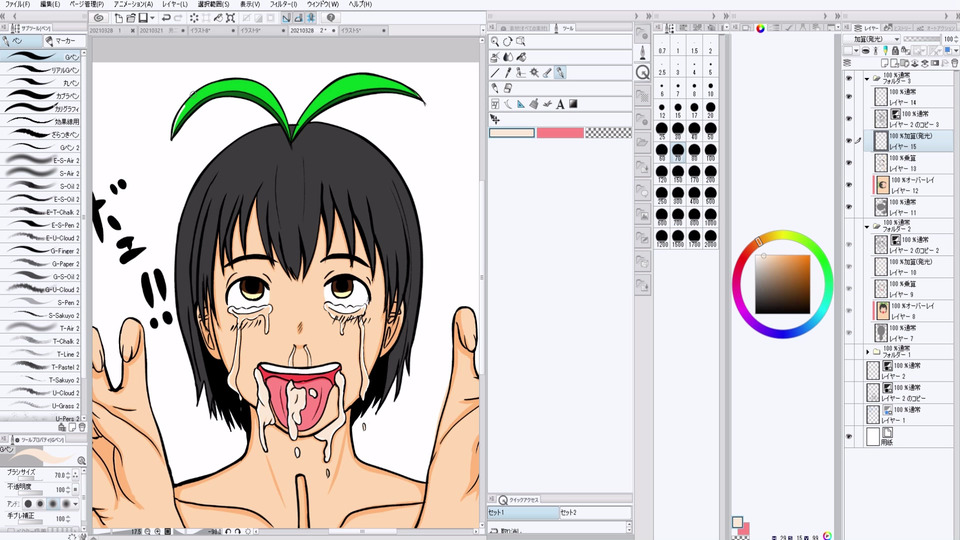Open anti-aliasing options dropdown arrow
Image resolution: width=960 pixels, height=540 pixels.
(x=76, y=504)
